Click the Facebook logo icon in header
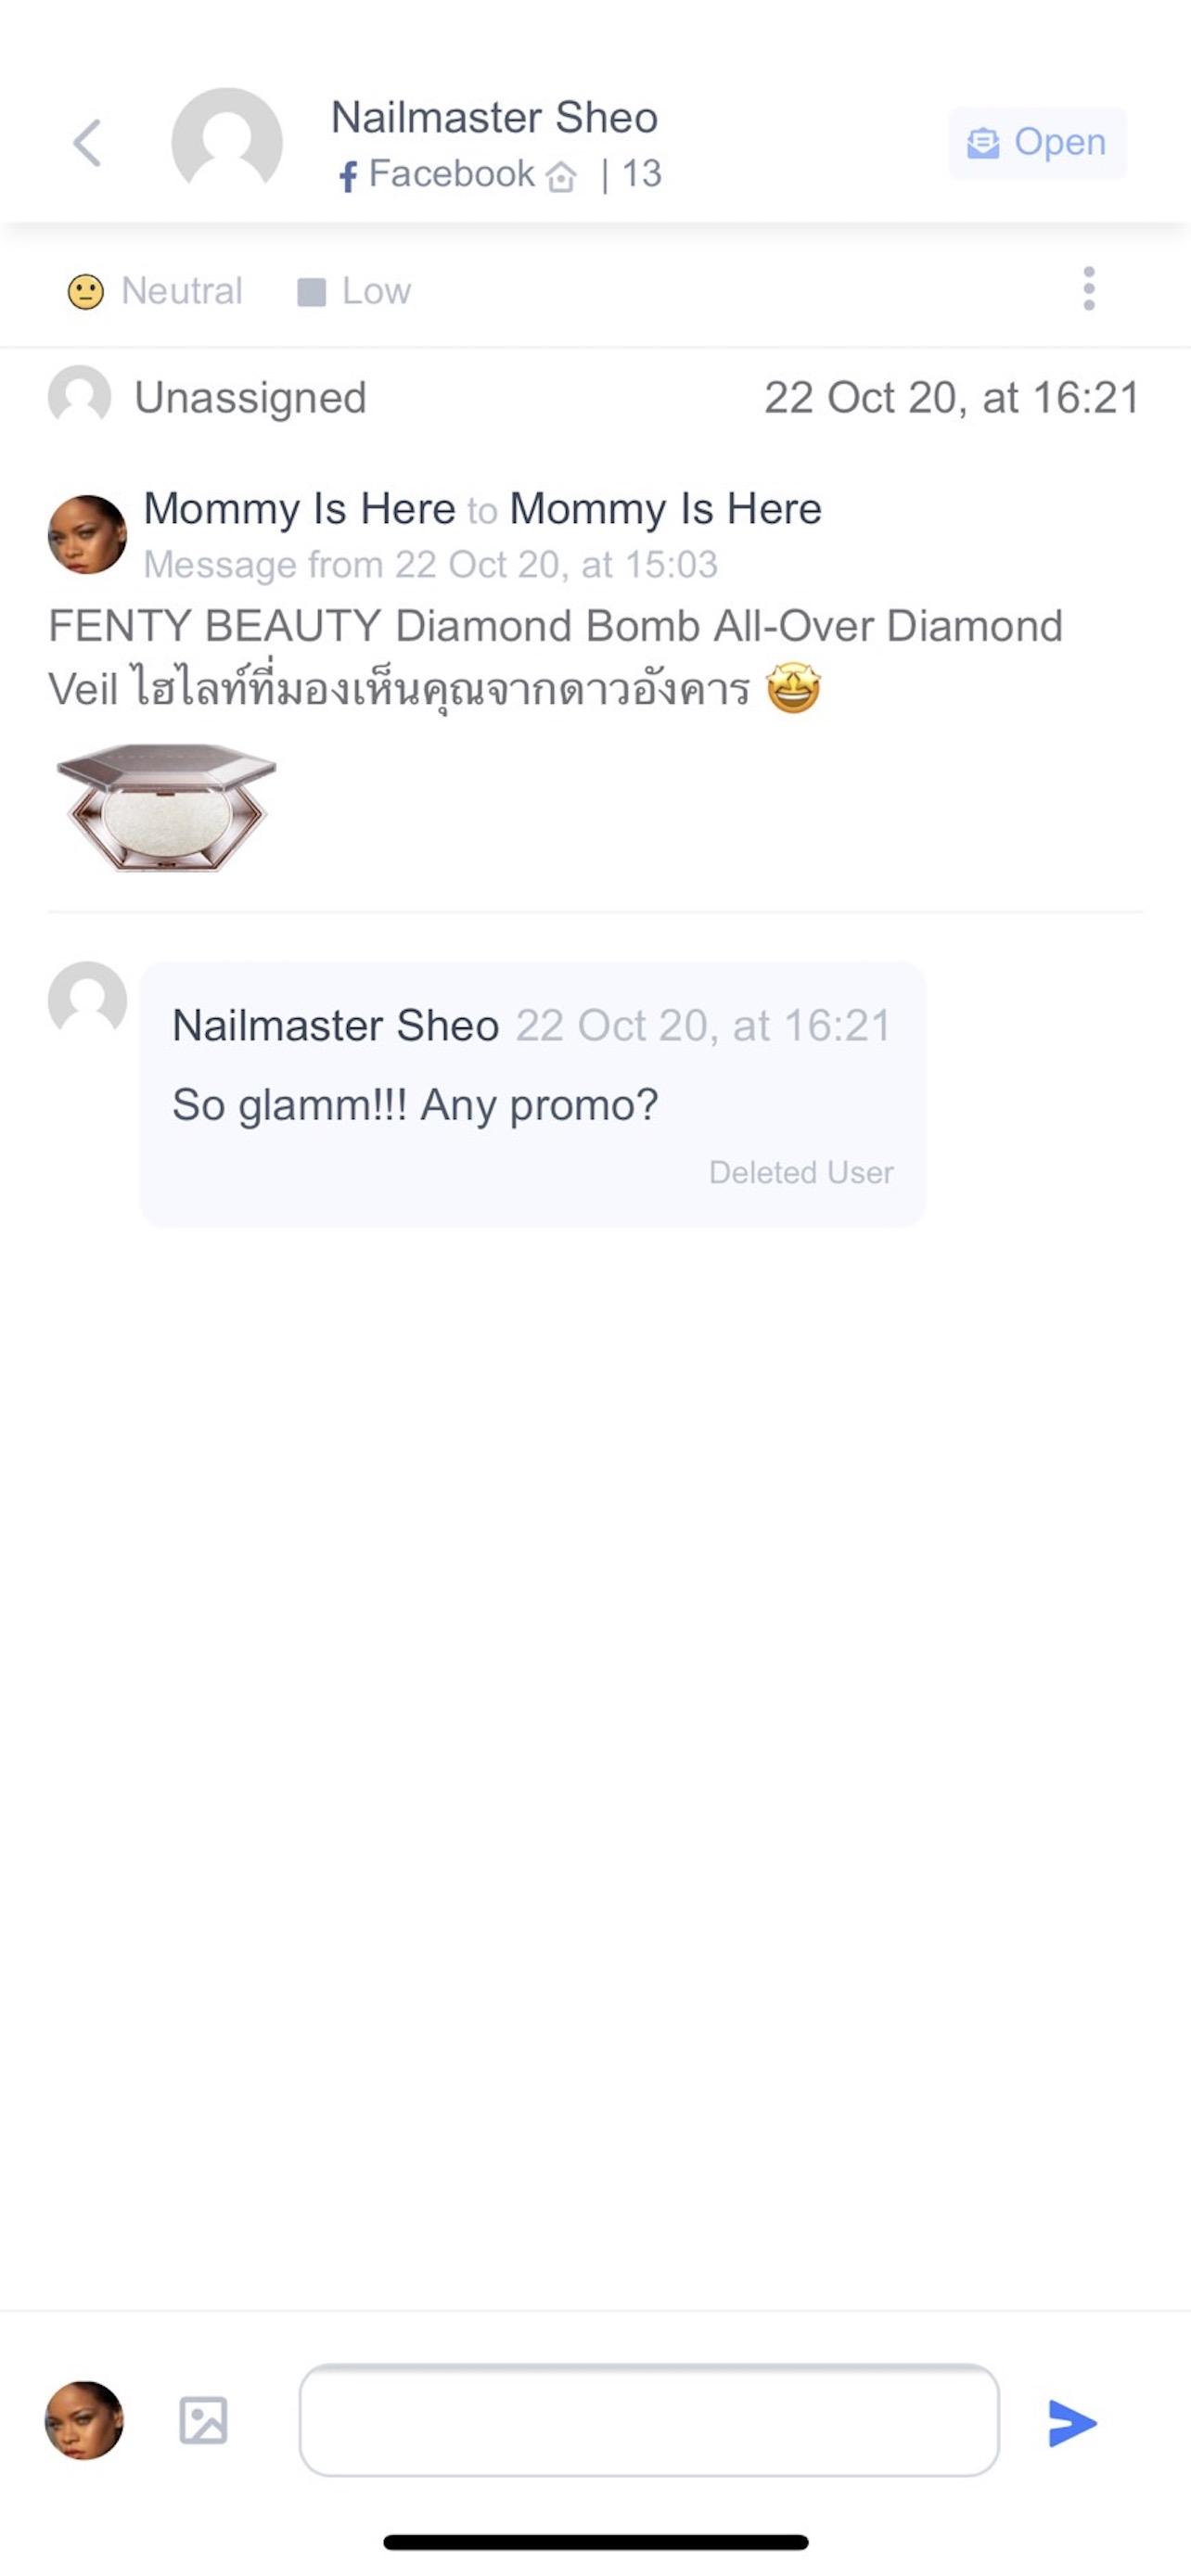 point(347,177)
